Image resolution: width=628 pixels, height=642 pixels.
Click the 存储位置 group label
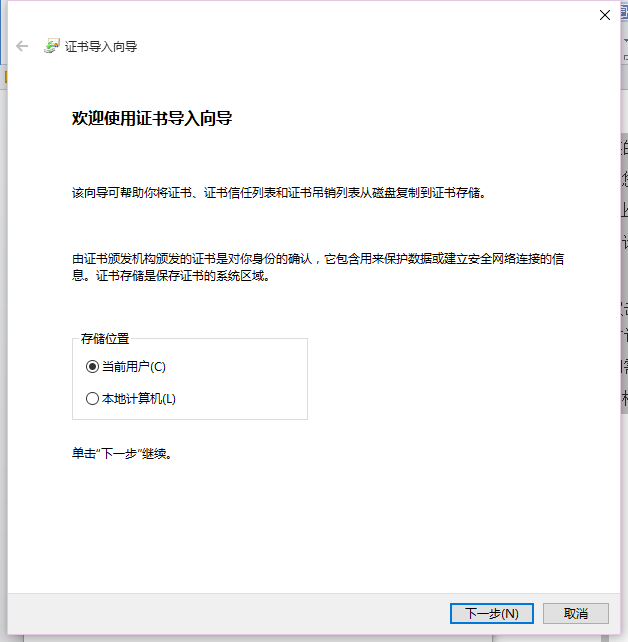click(x=105, y=339)
